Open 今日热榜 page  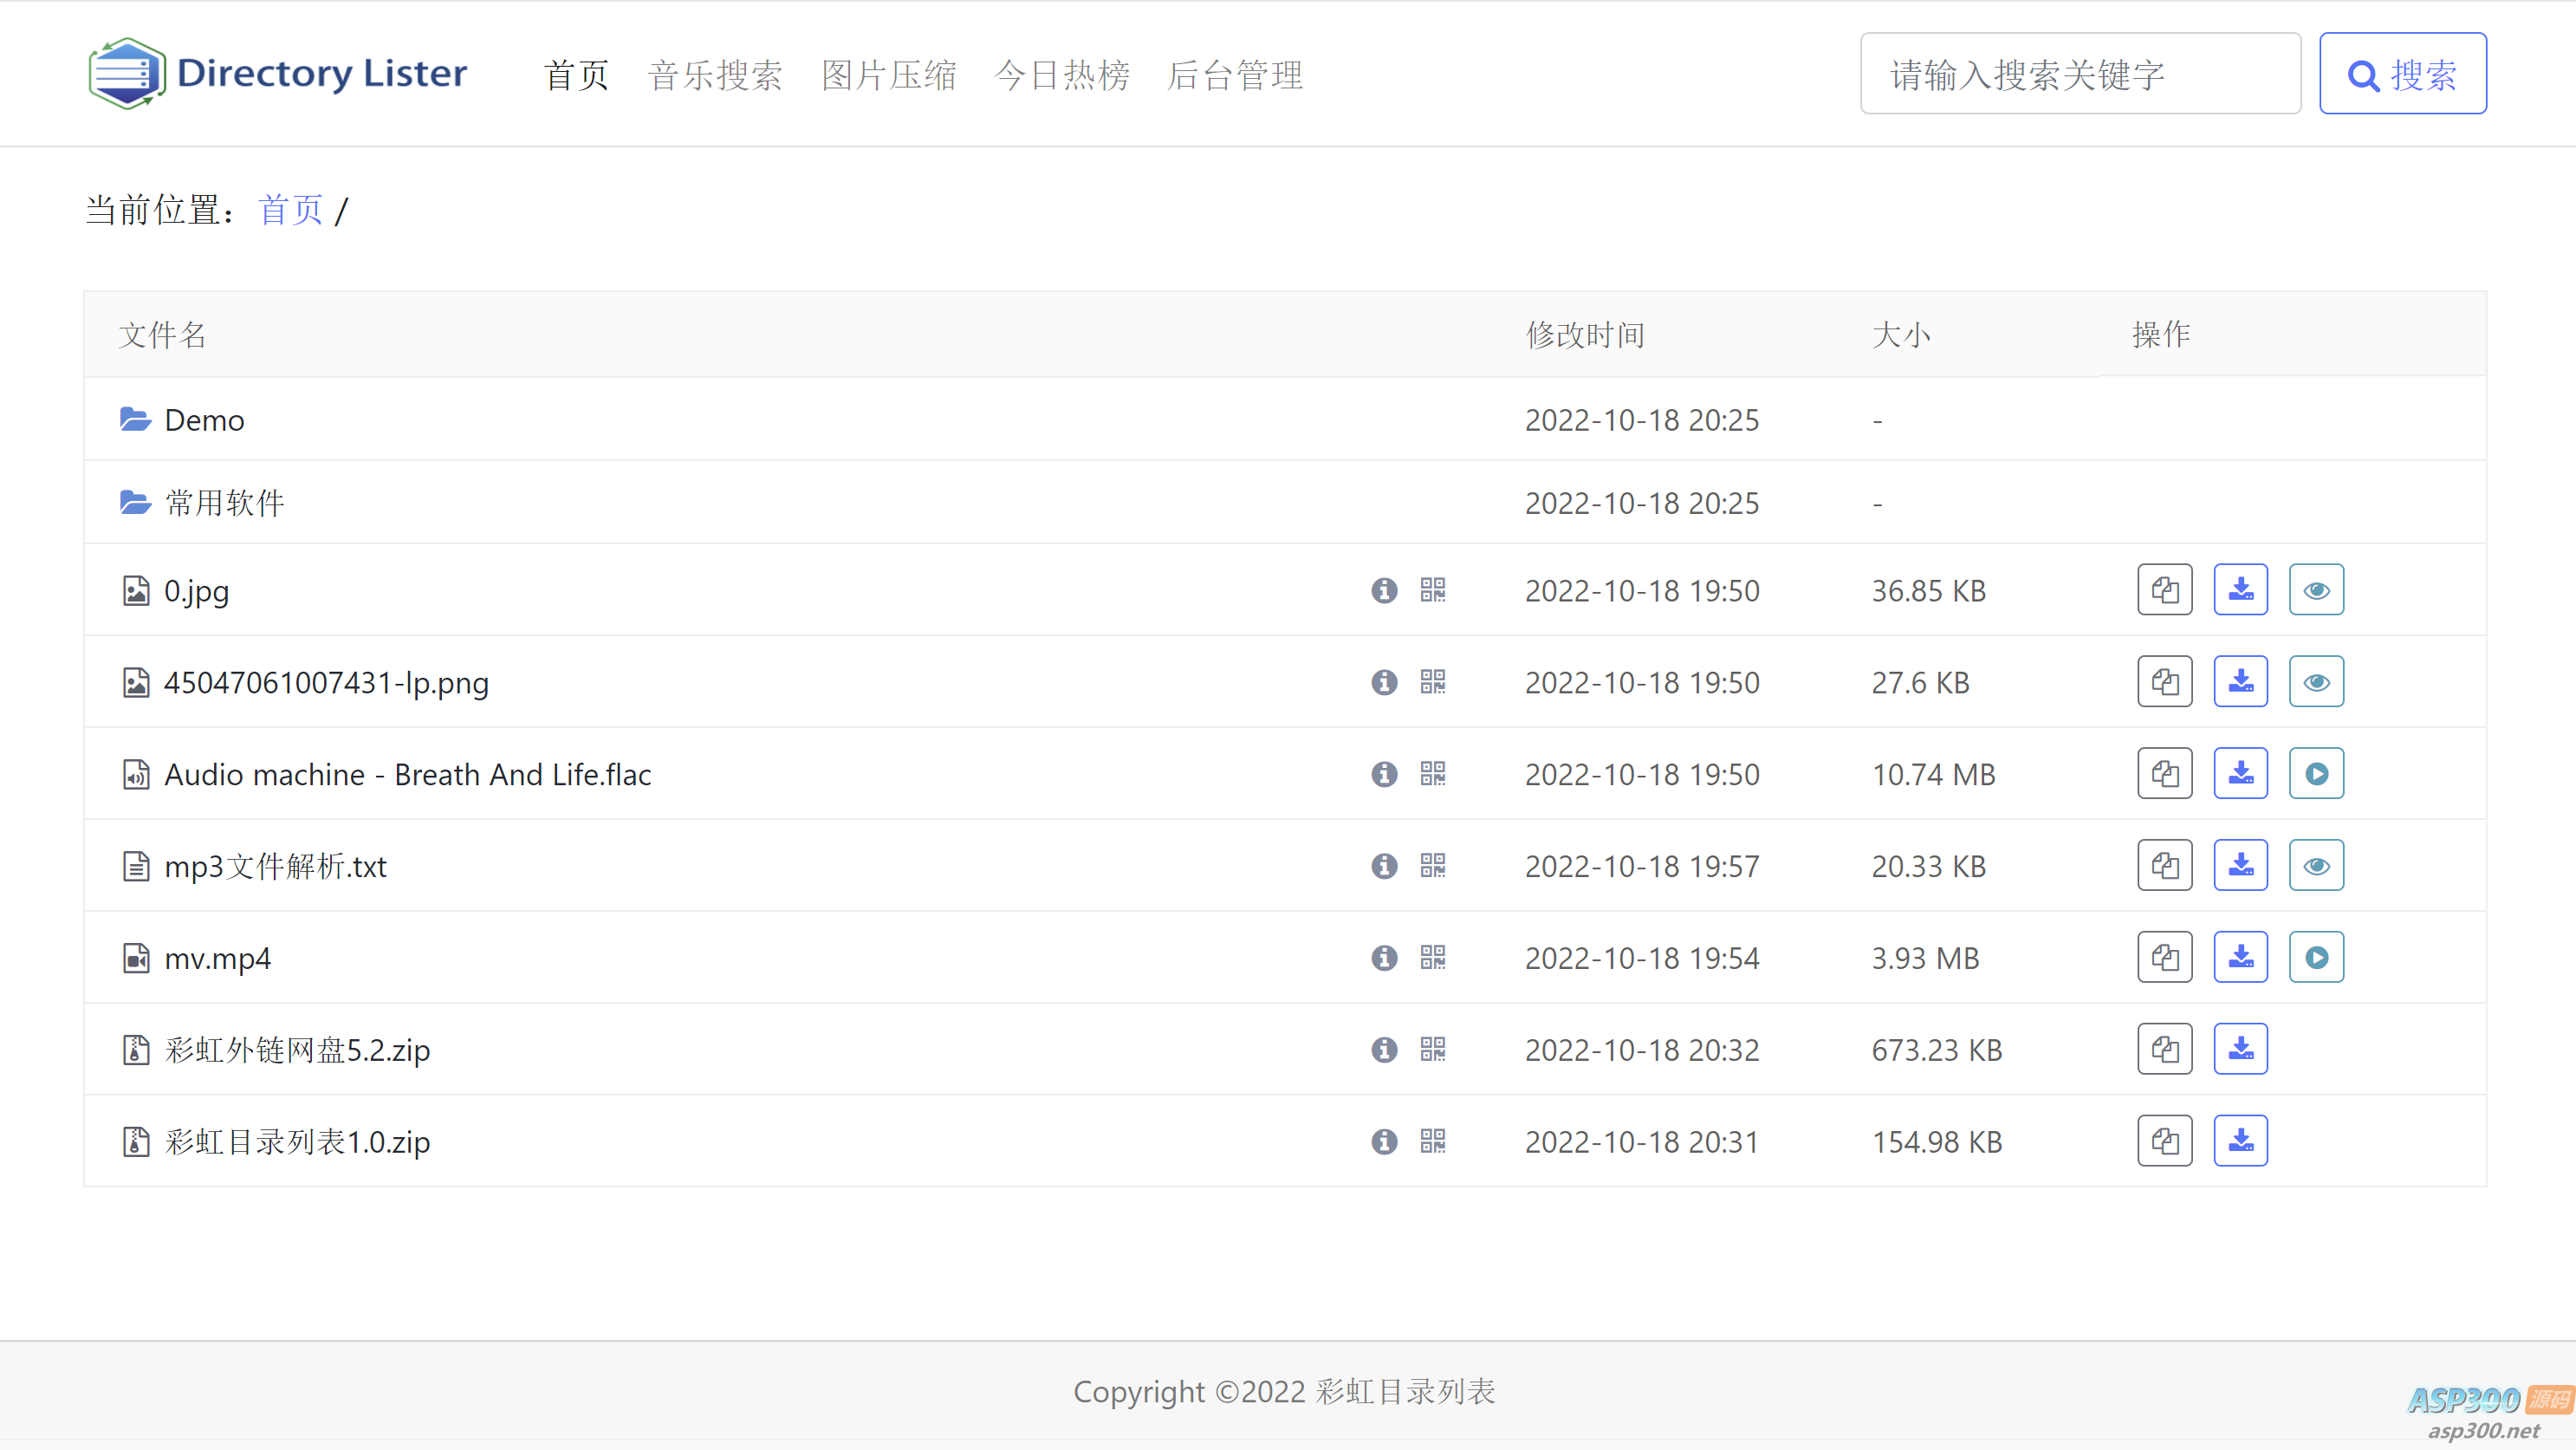[1062, 75]
